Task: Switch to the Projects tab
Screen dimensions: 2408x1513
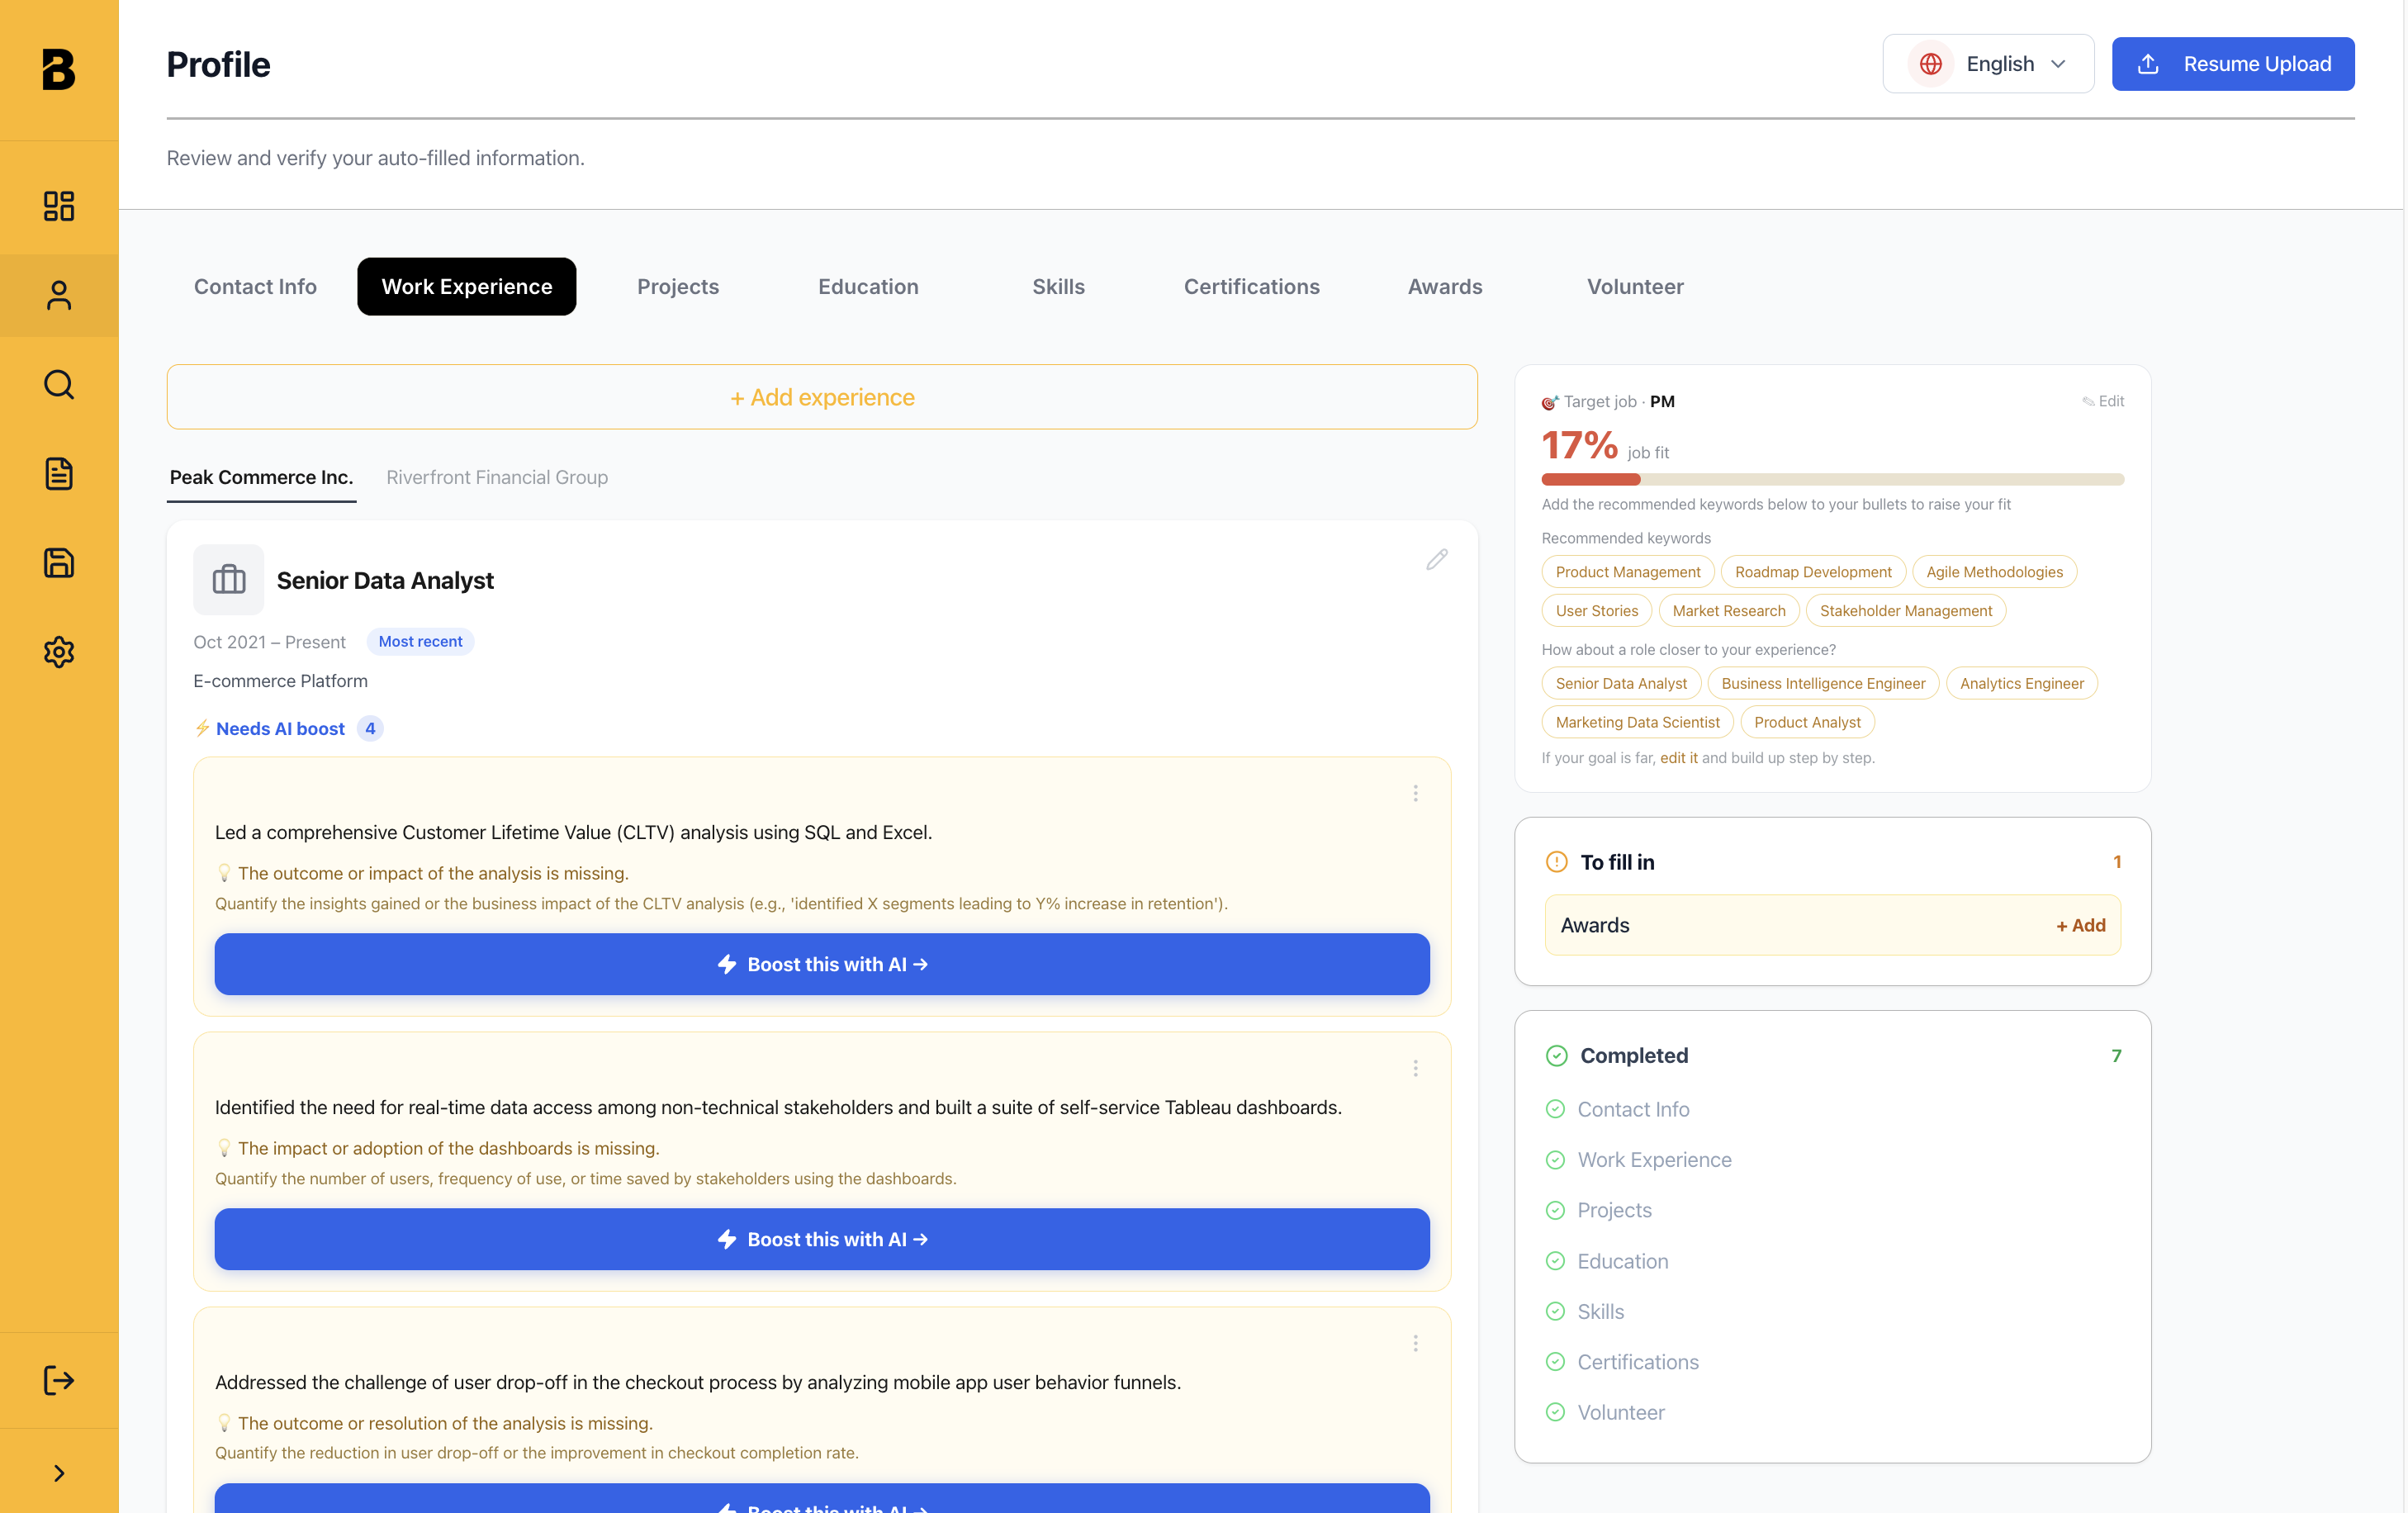Action: (677, 286)
